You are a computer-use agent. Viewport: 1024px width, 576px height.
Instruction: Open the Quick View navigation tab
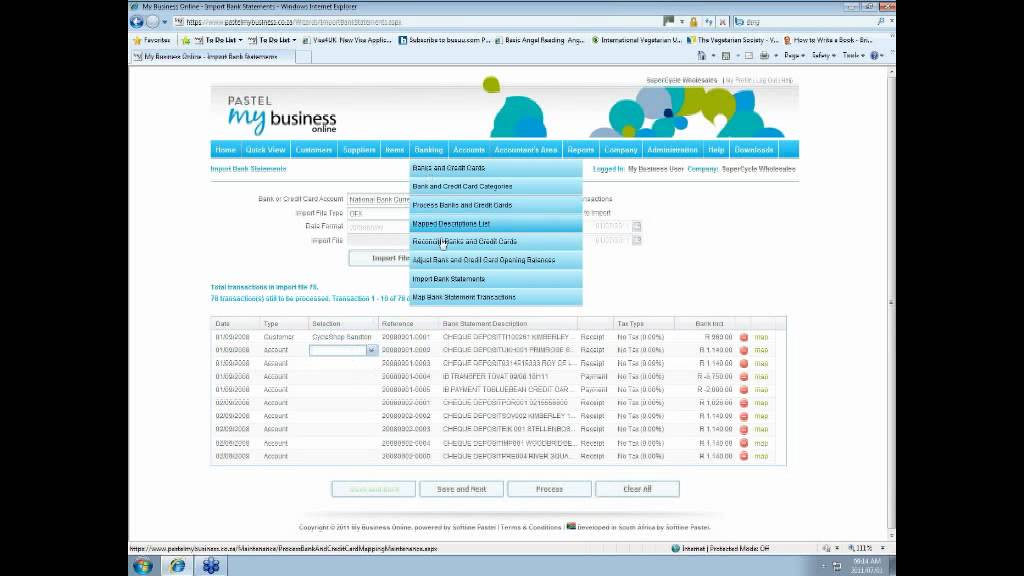pos(265,150)
